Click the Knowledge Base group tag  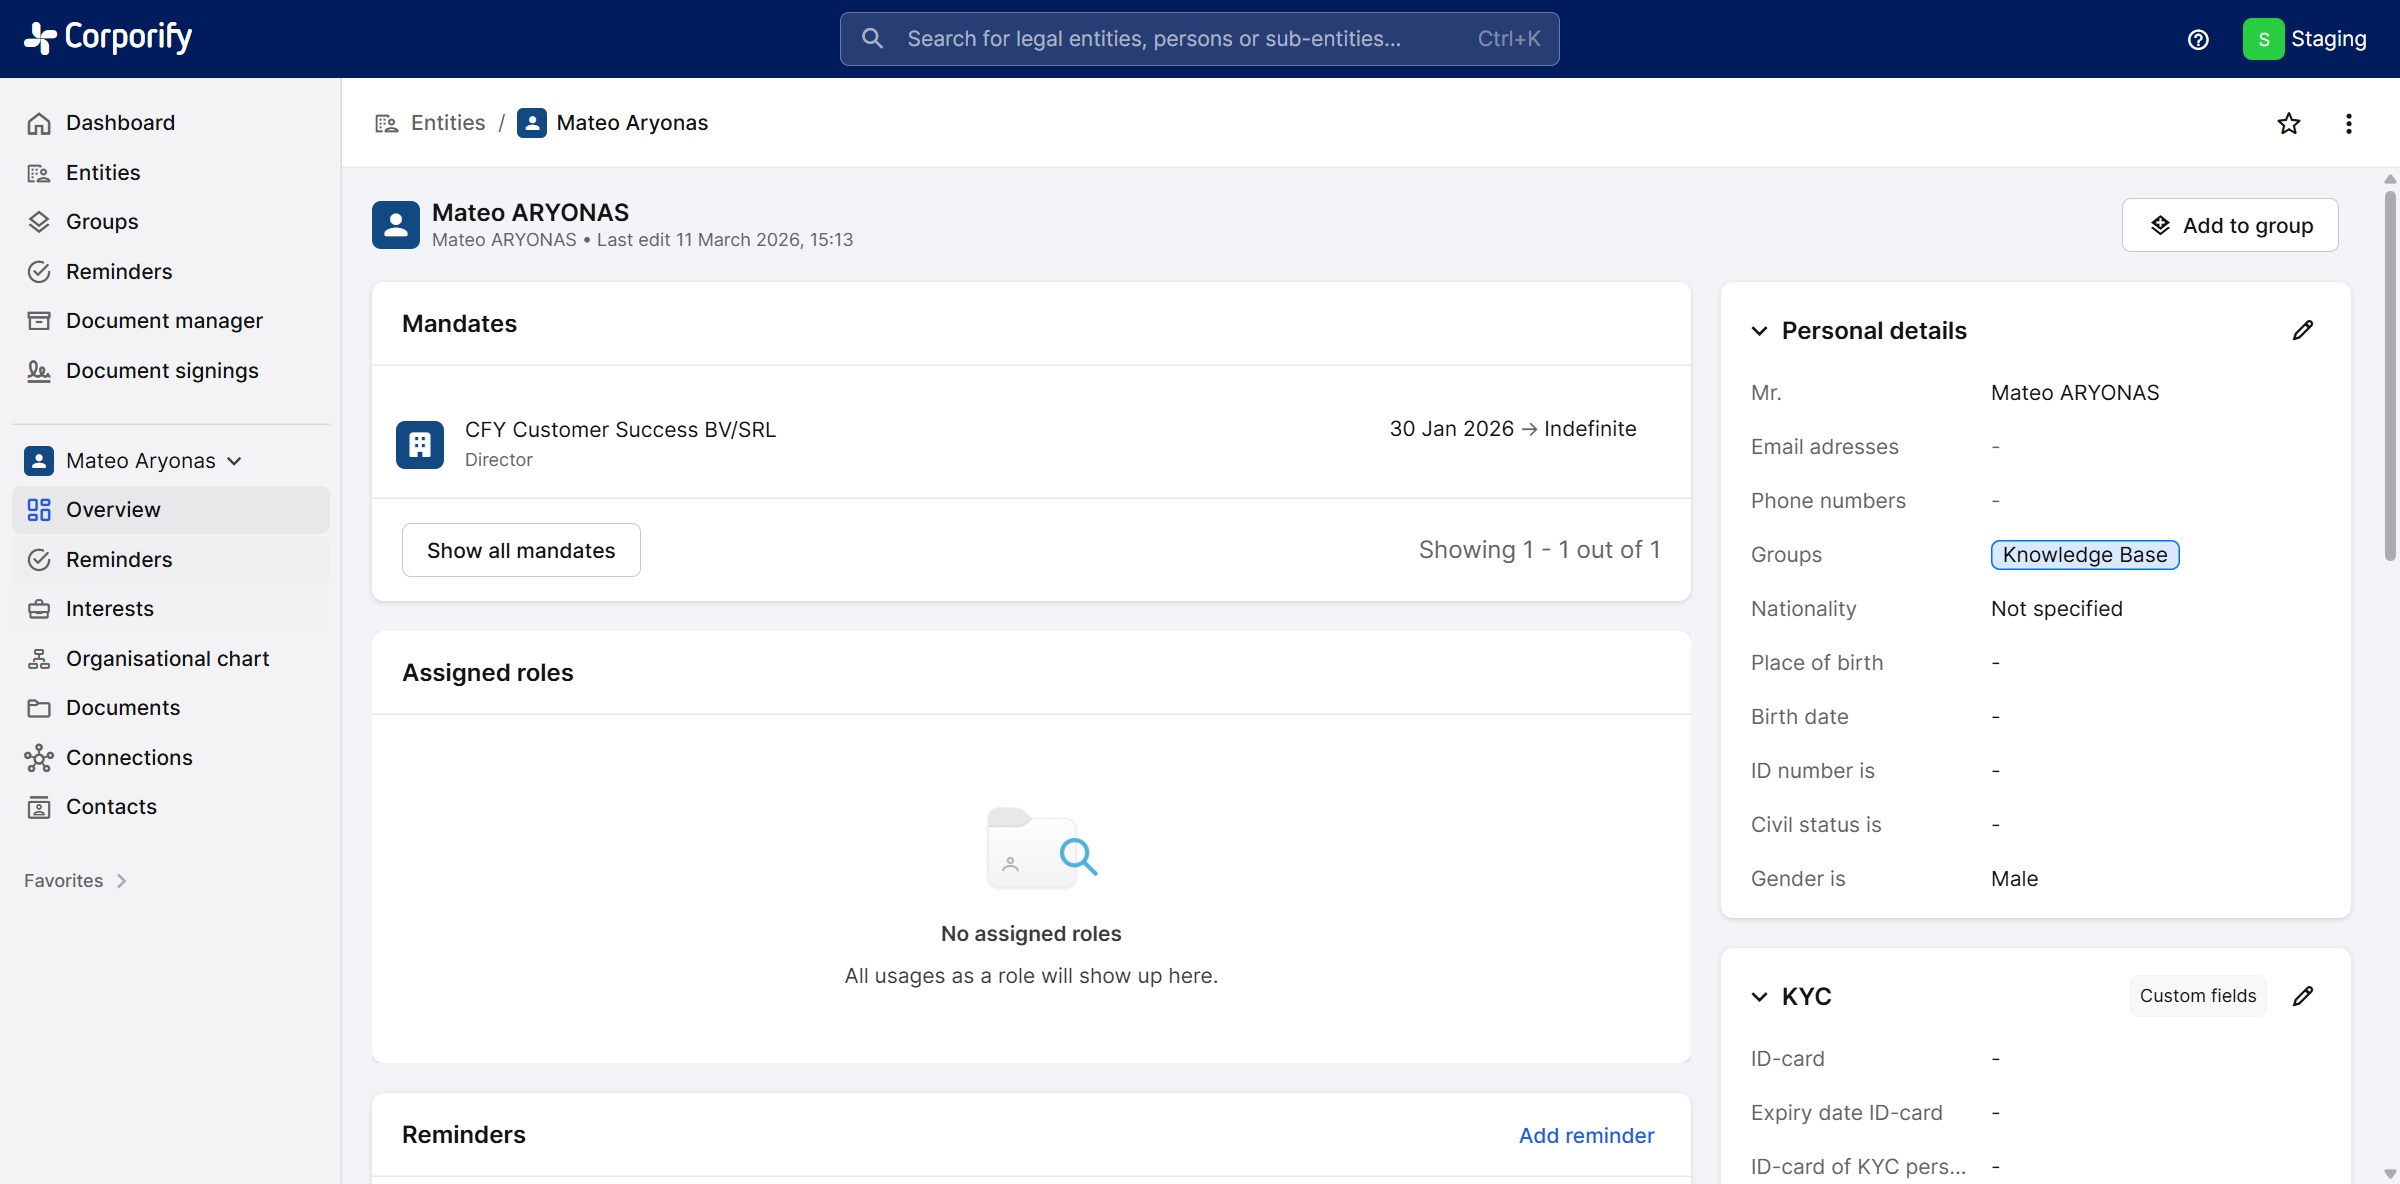point(2084,555)
